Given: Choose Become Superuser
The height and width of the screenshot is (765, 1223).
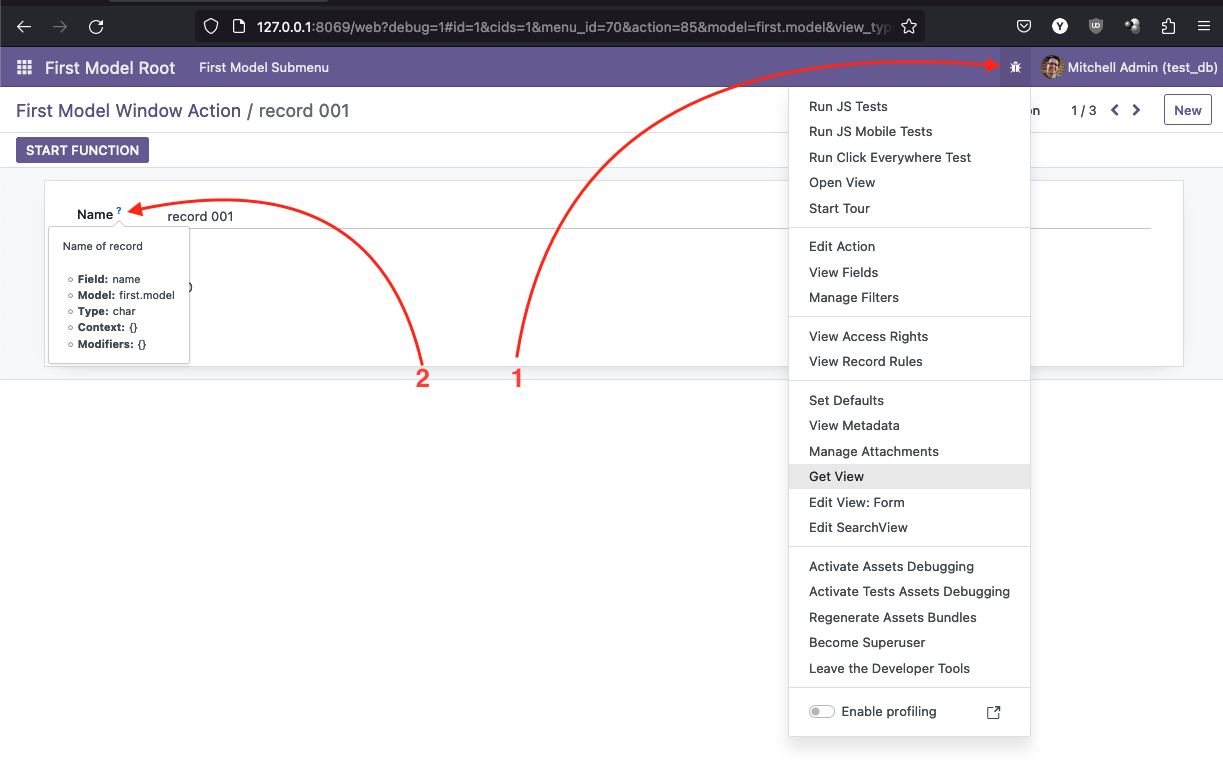Looking at the screenshot, I should tap(867, 642).
